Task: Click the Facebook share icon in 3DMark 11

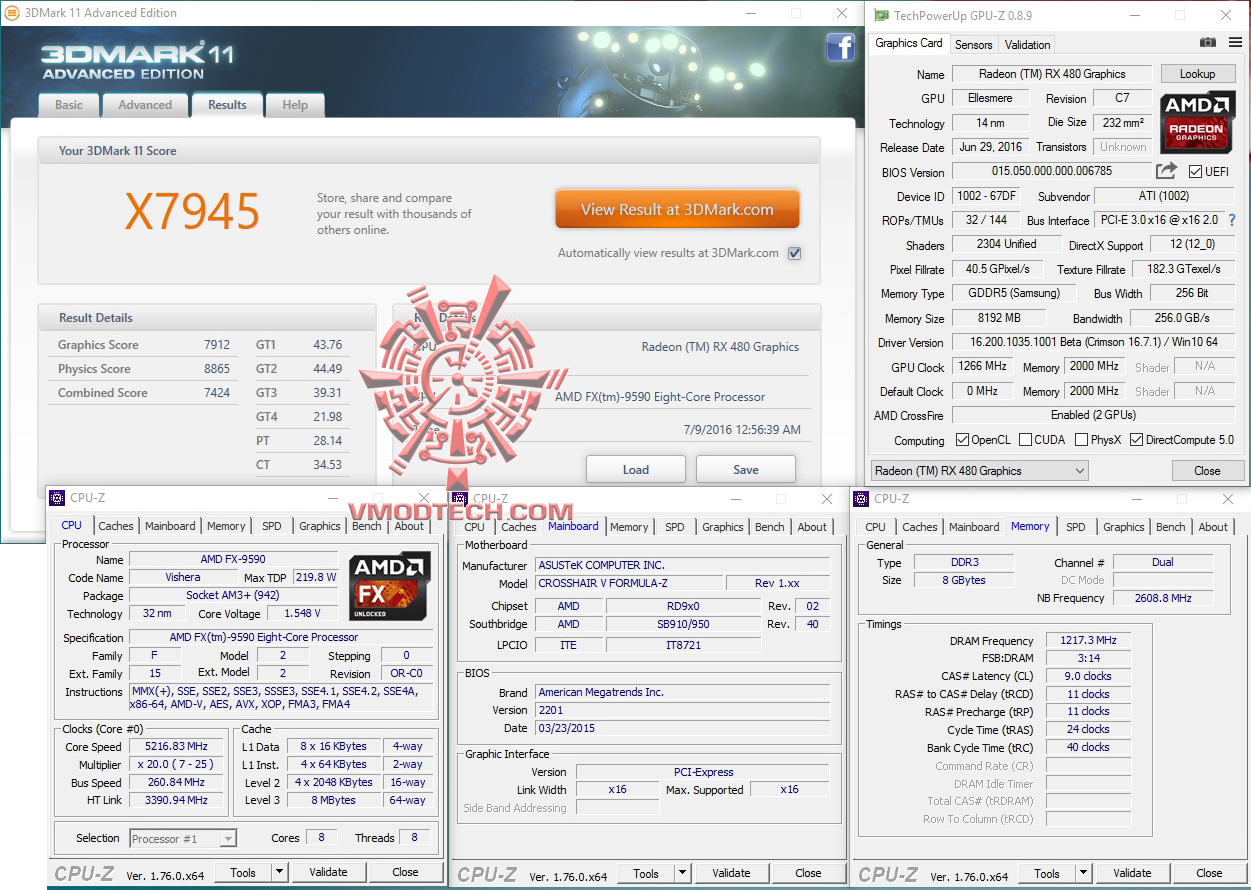Action: pyautogui.click(x=841, y=47)
